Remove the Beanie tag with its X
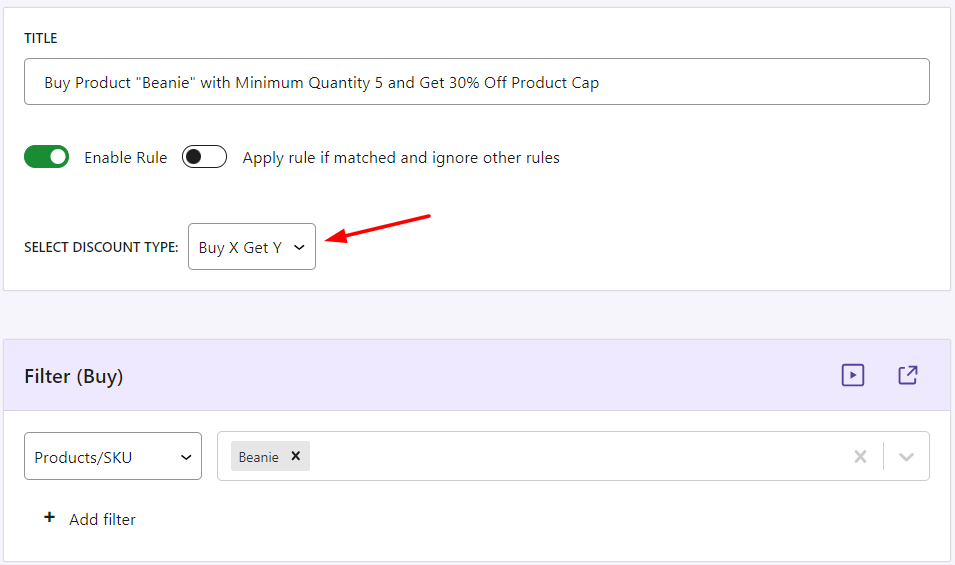 click(296, 456)
